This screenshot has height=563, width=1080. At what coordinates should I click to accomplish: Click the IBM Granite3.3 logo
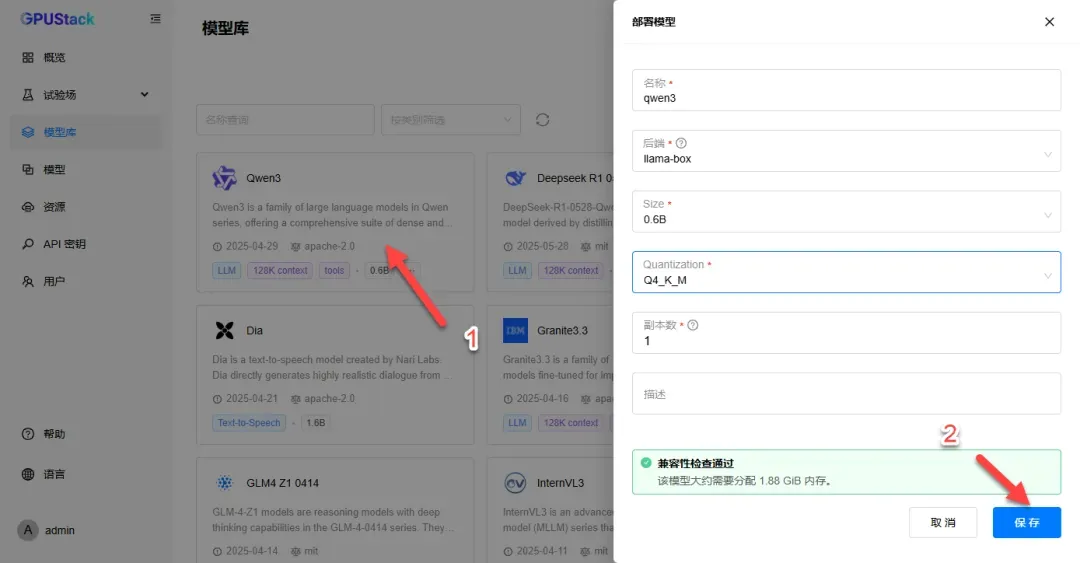515,330
